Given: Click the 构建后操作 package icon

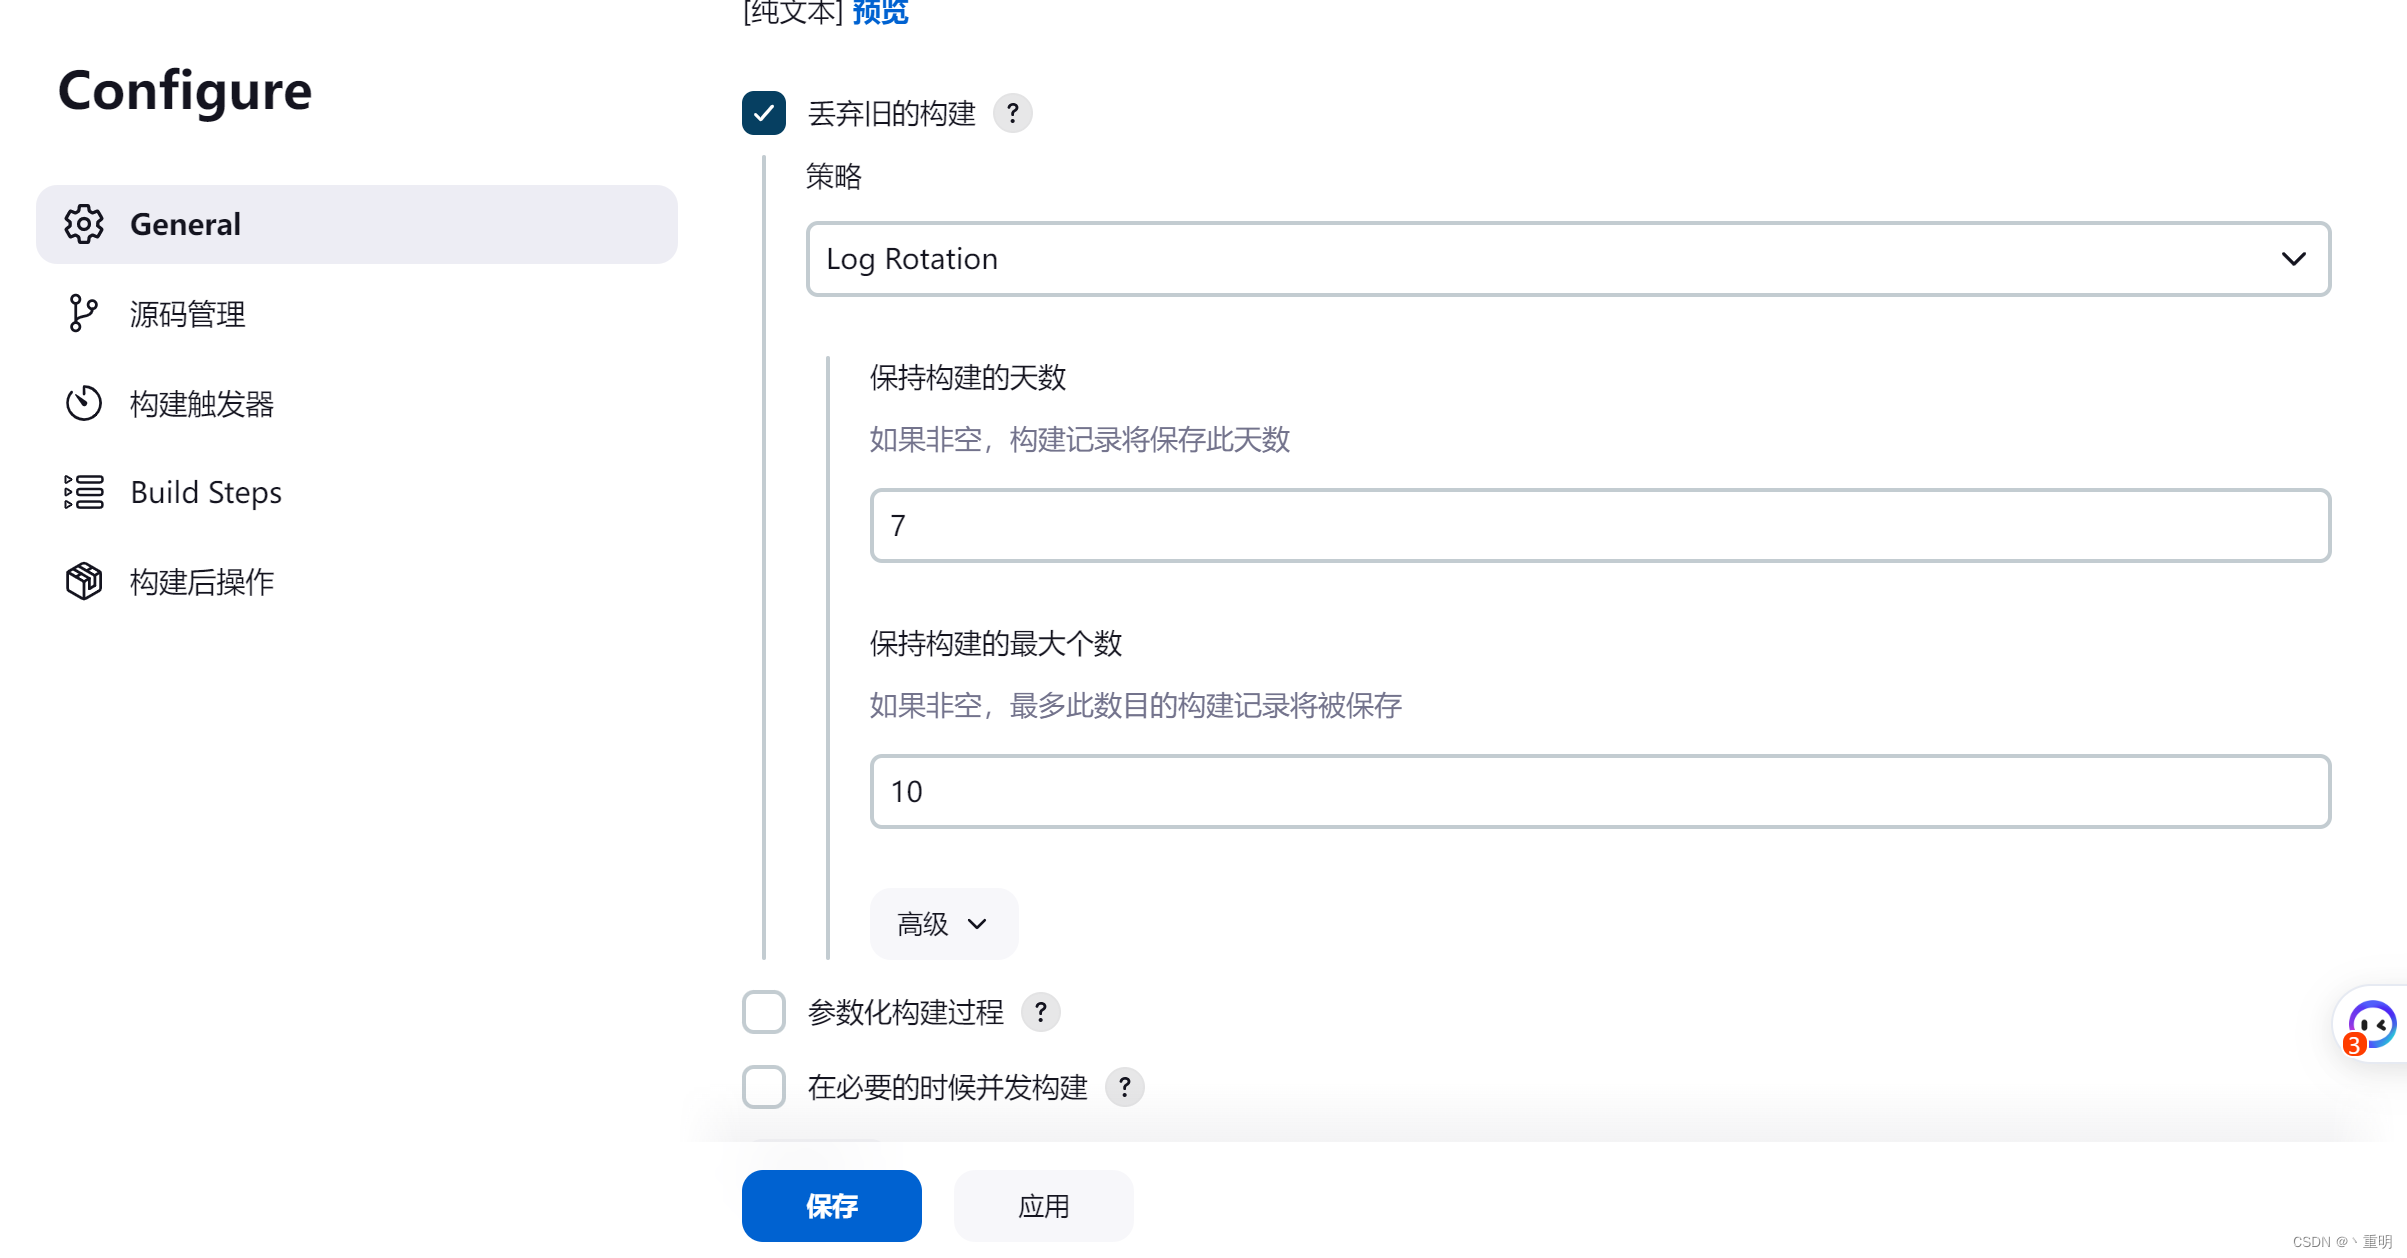Looking at the screenshot, I should tap(84, 581).
